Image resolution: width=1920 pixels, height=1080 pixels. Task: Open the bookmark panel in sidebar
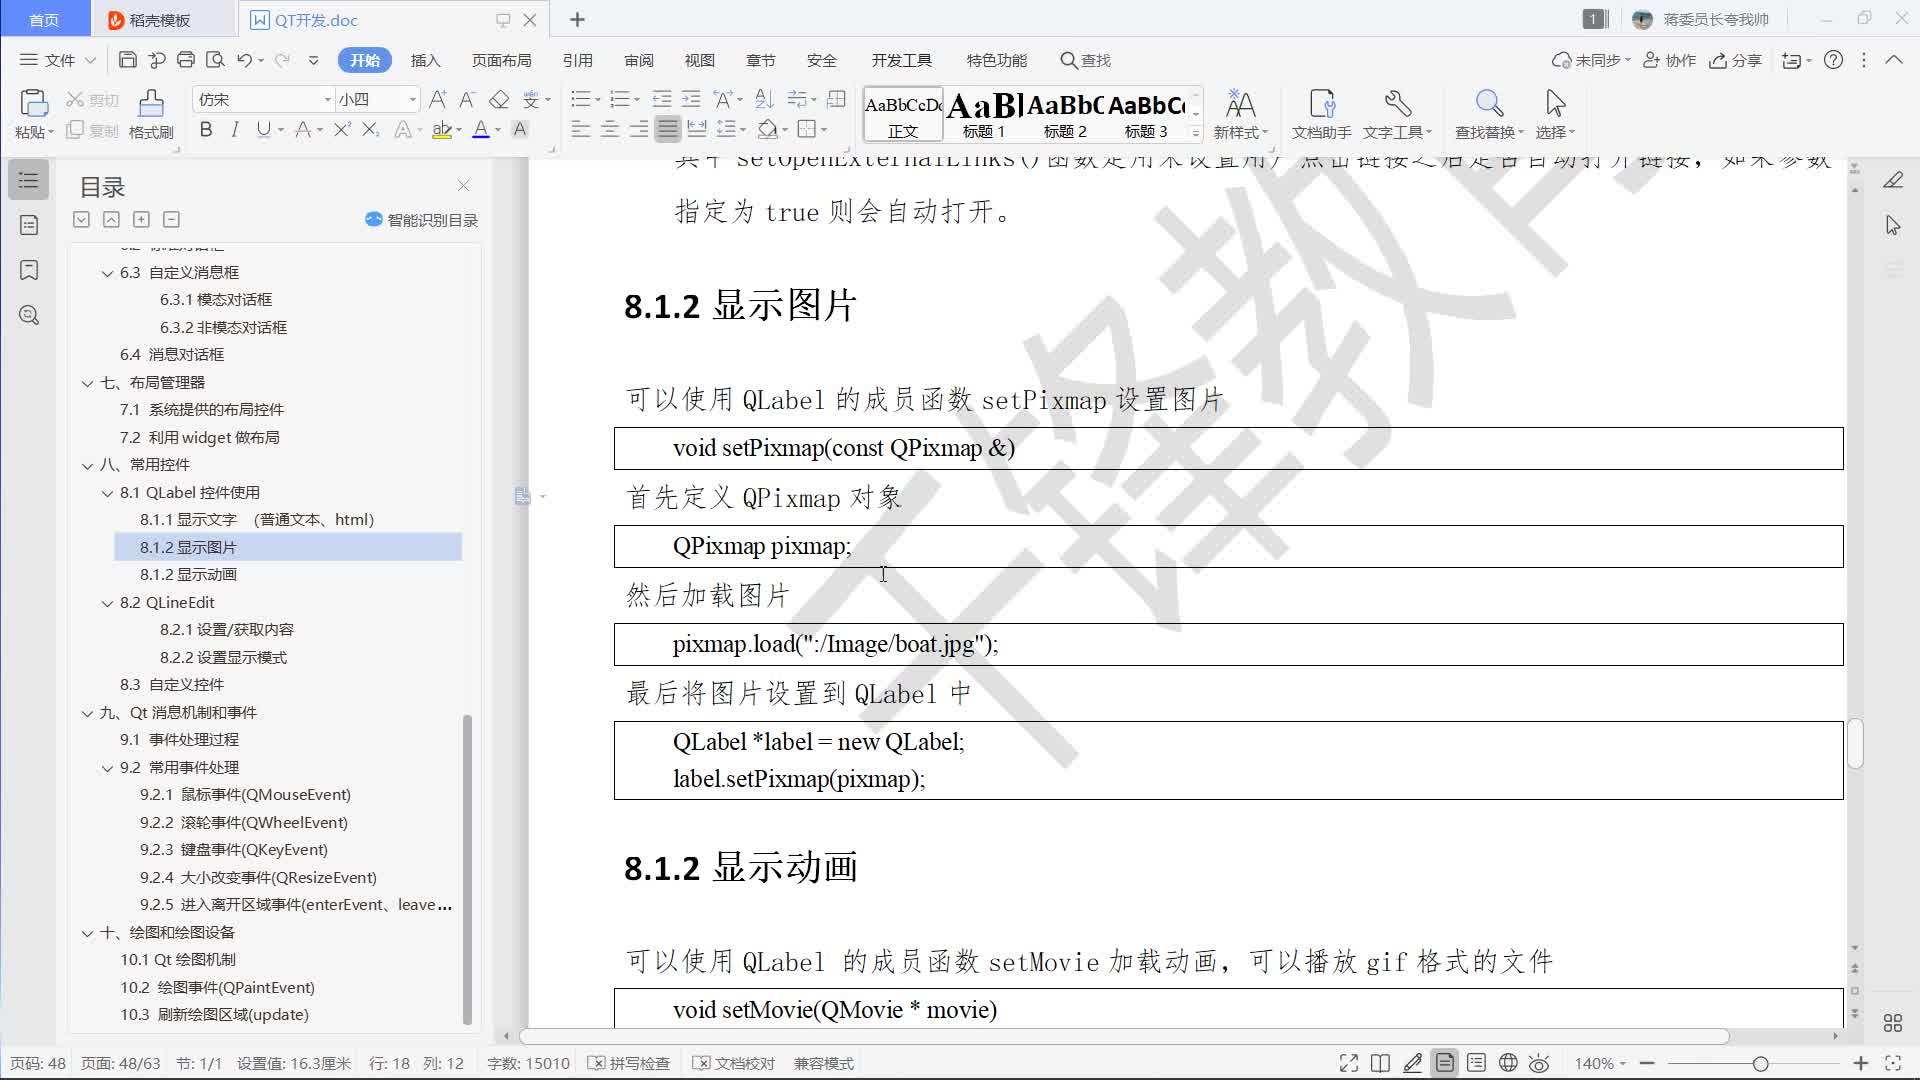coord(29,270)
